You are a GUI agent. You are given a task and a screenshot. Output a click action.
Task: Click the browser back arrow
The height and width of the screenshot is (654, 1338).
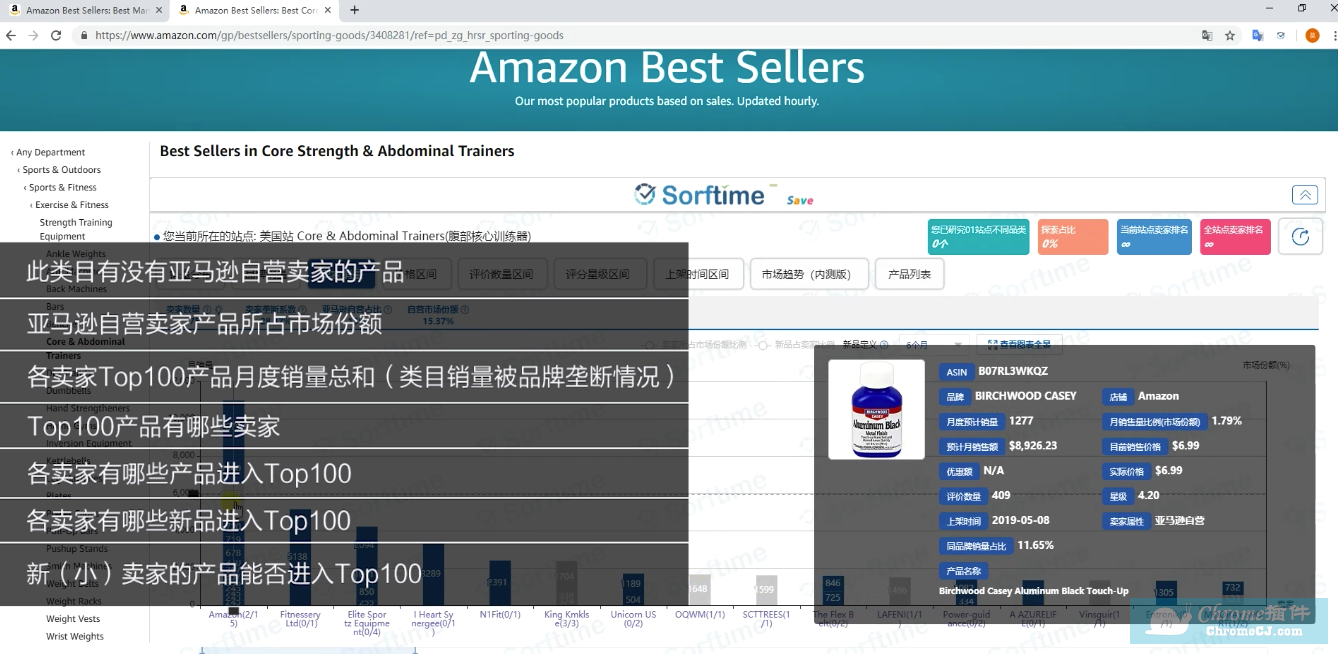click(11, 34)
